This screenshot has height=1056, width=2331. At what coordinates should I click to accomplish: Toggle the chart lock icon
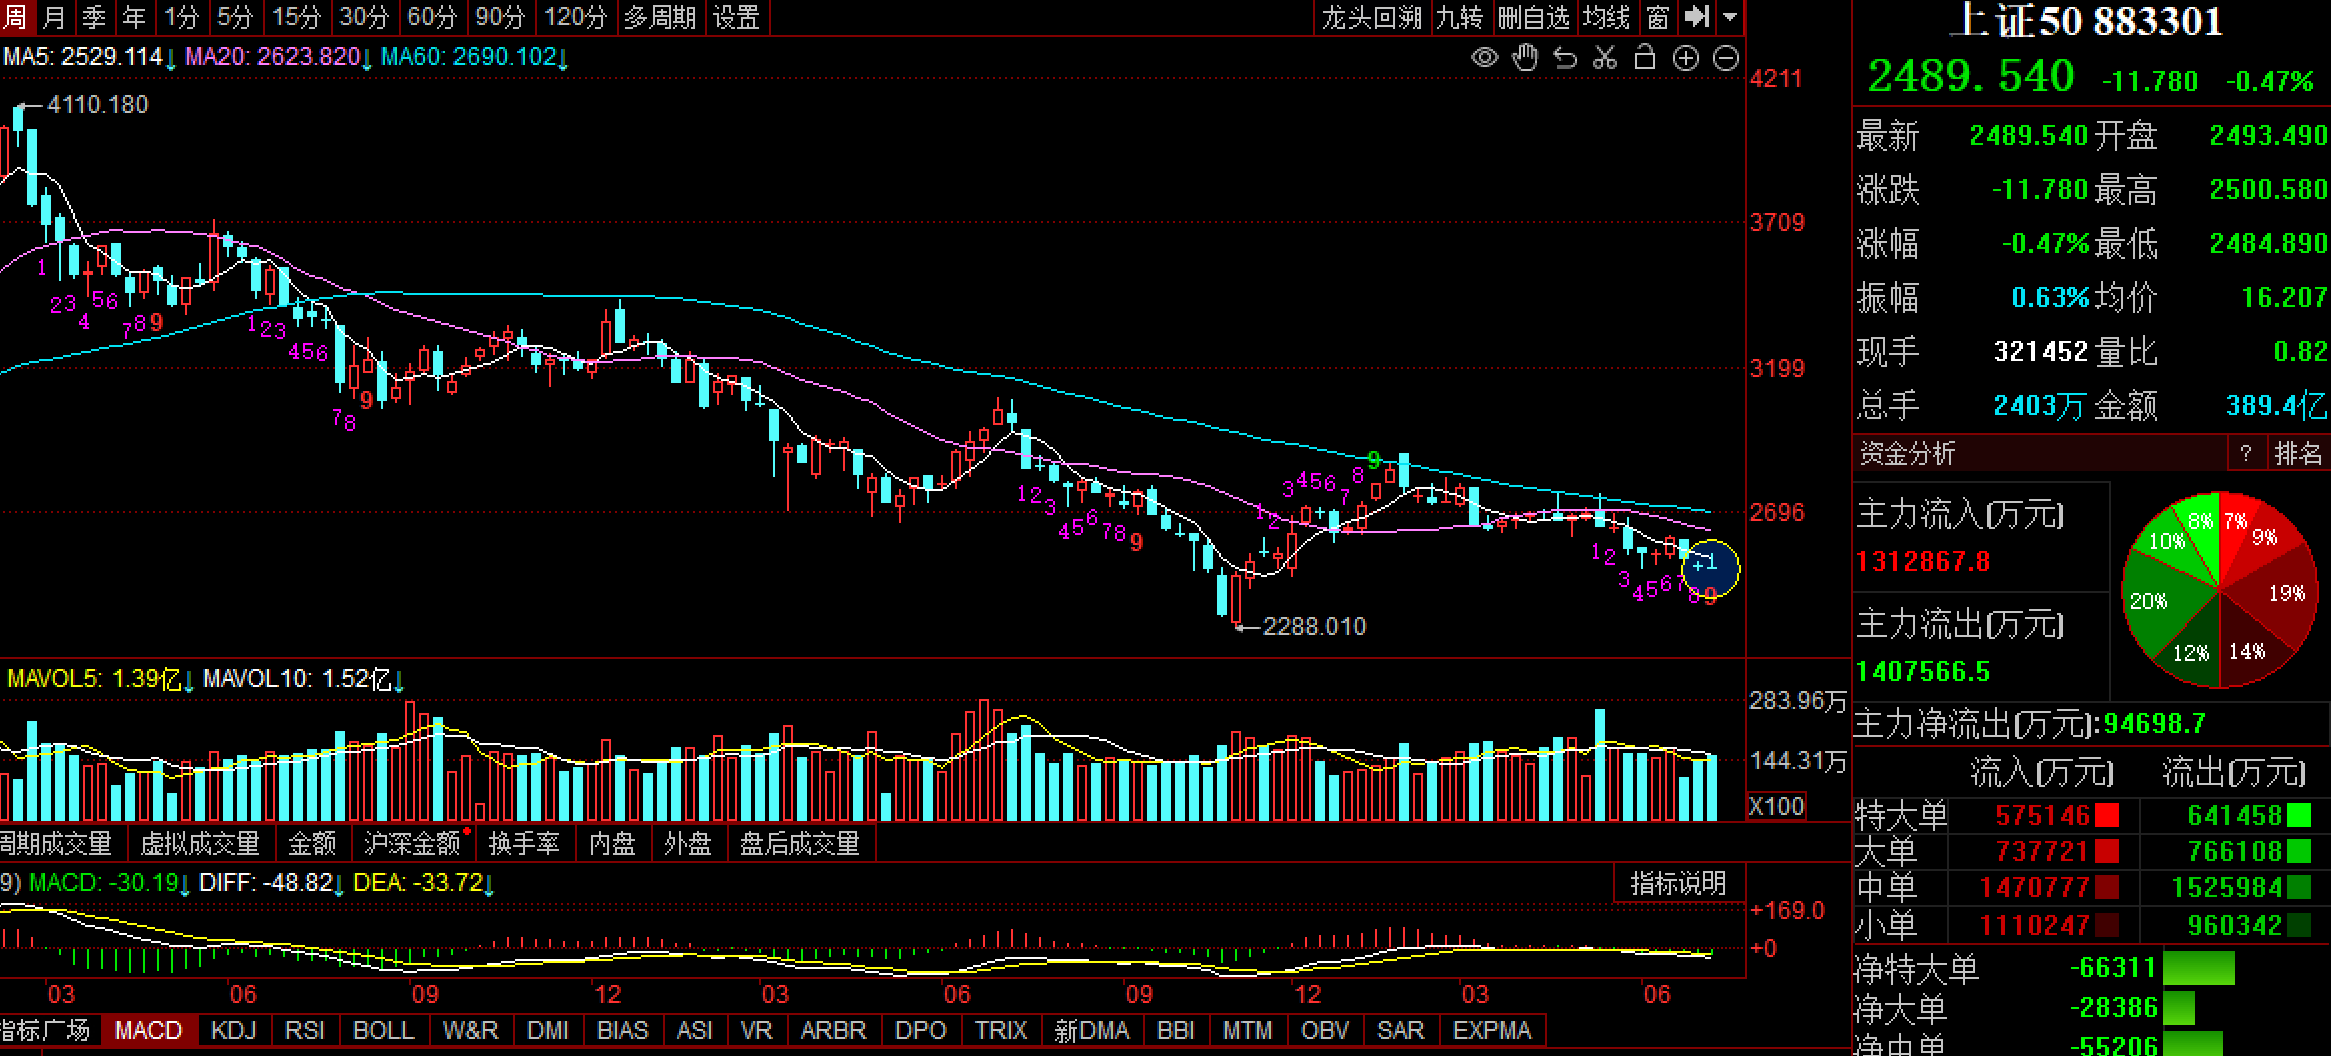point(1645,58)
